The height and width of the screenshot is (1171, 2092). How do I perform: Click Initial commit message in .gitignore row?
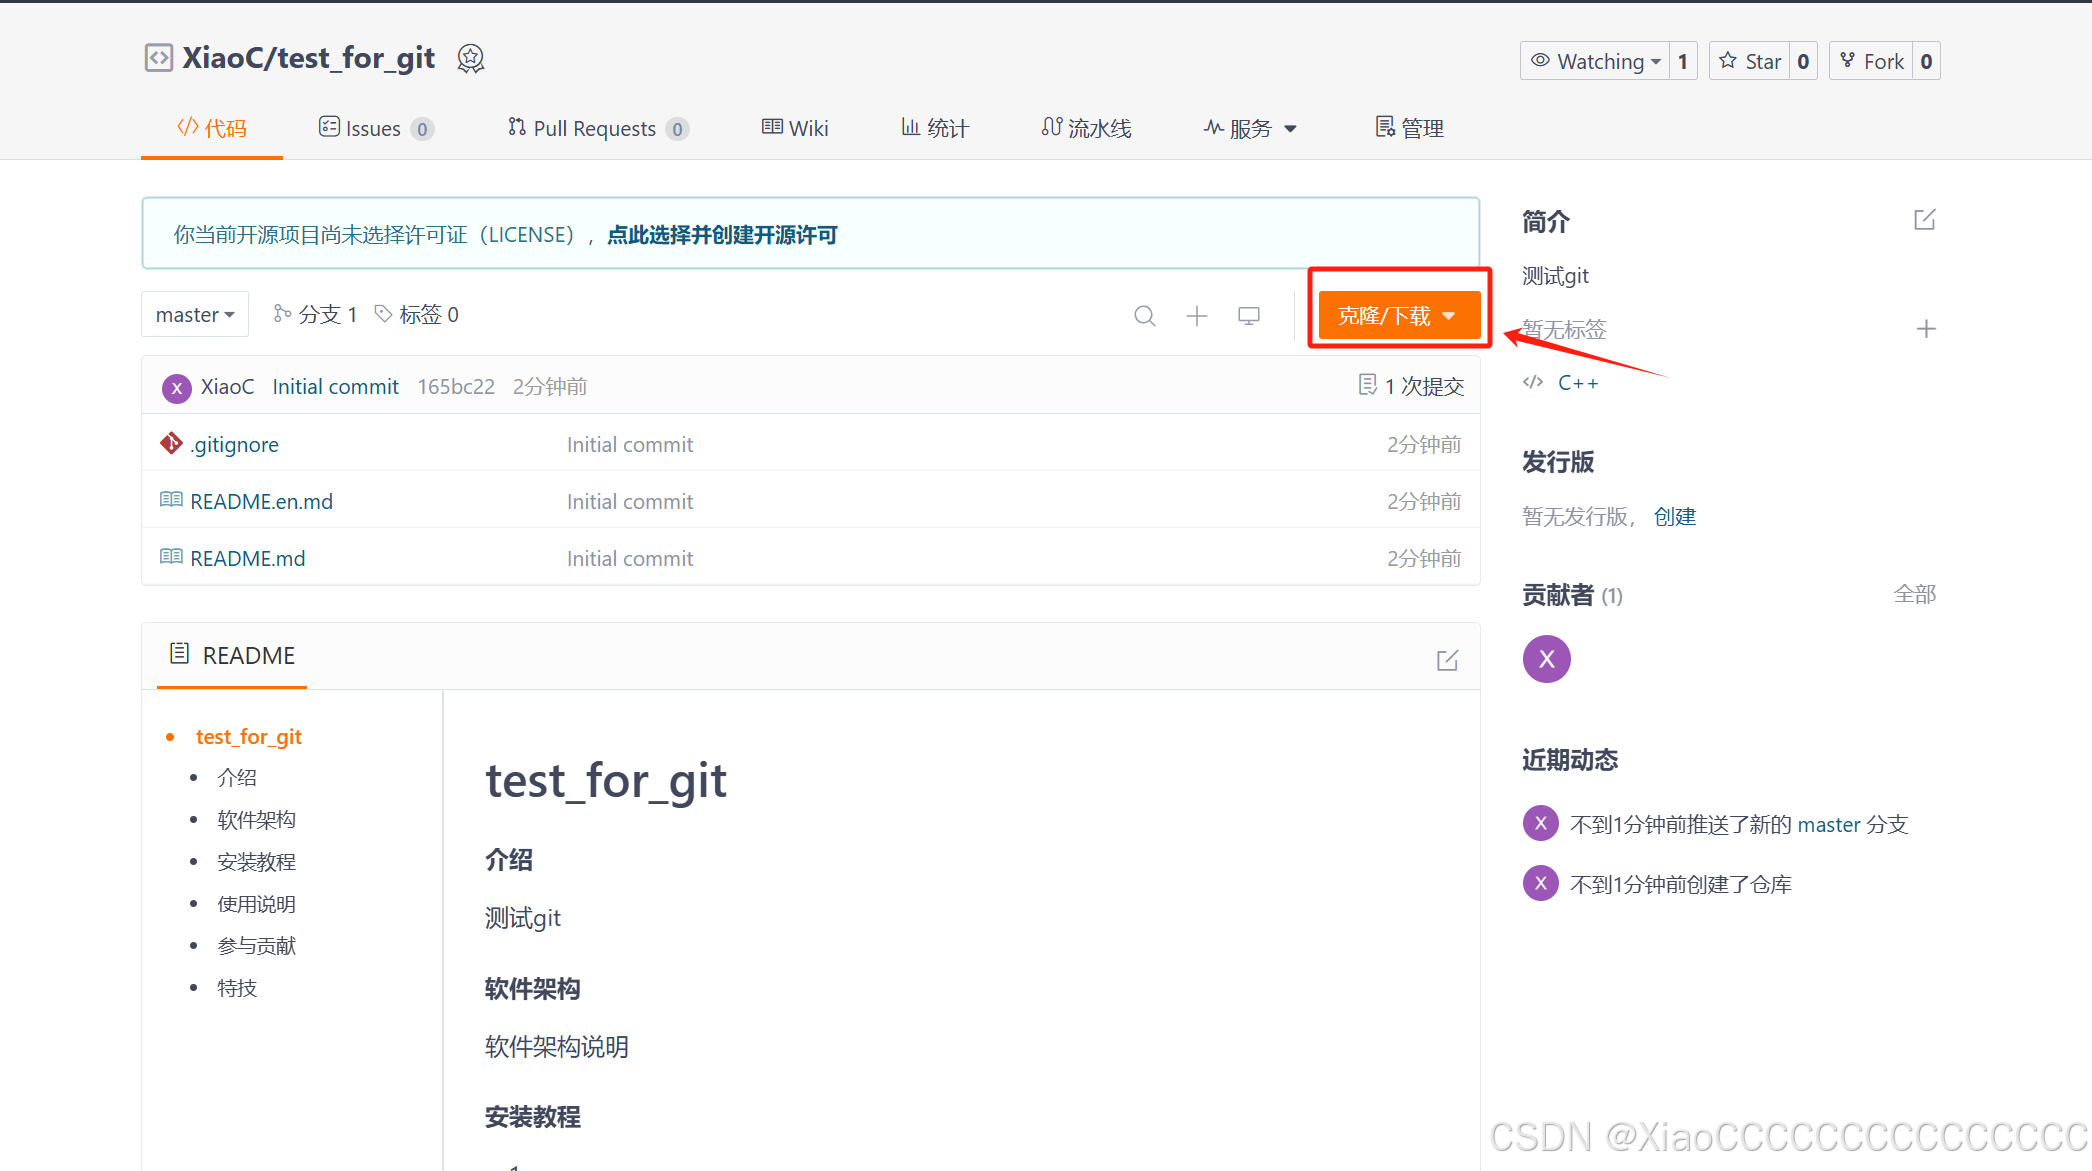pyautogui.click(x=630, y=445)
